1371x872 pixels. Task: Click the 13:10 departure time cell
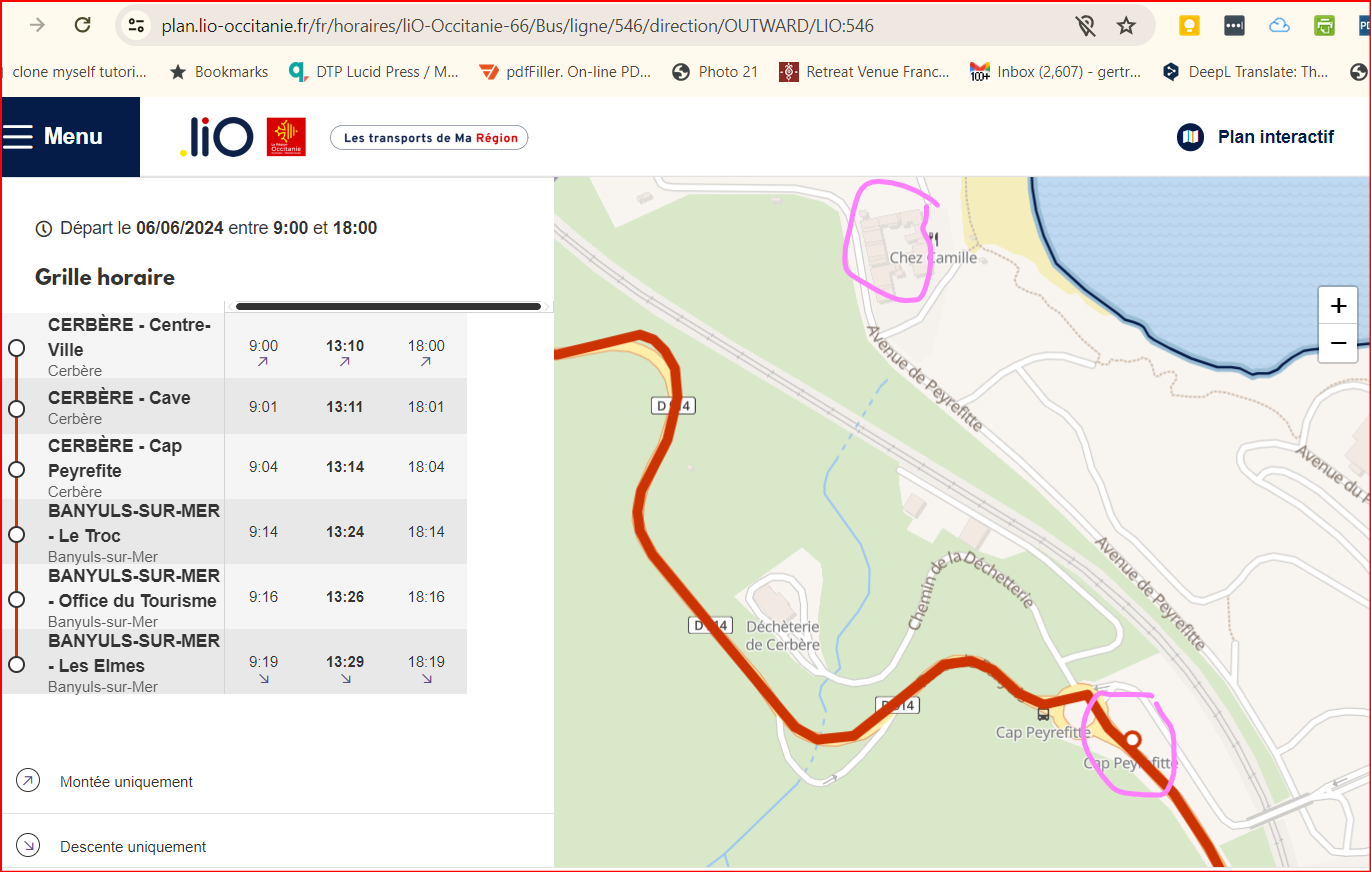tap(345, 346)
